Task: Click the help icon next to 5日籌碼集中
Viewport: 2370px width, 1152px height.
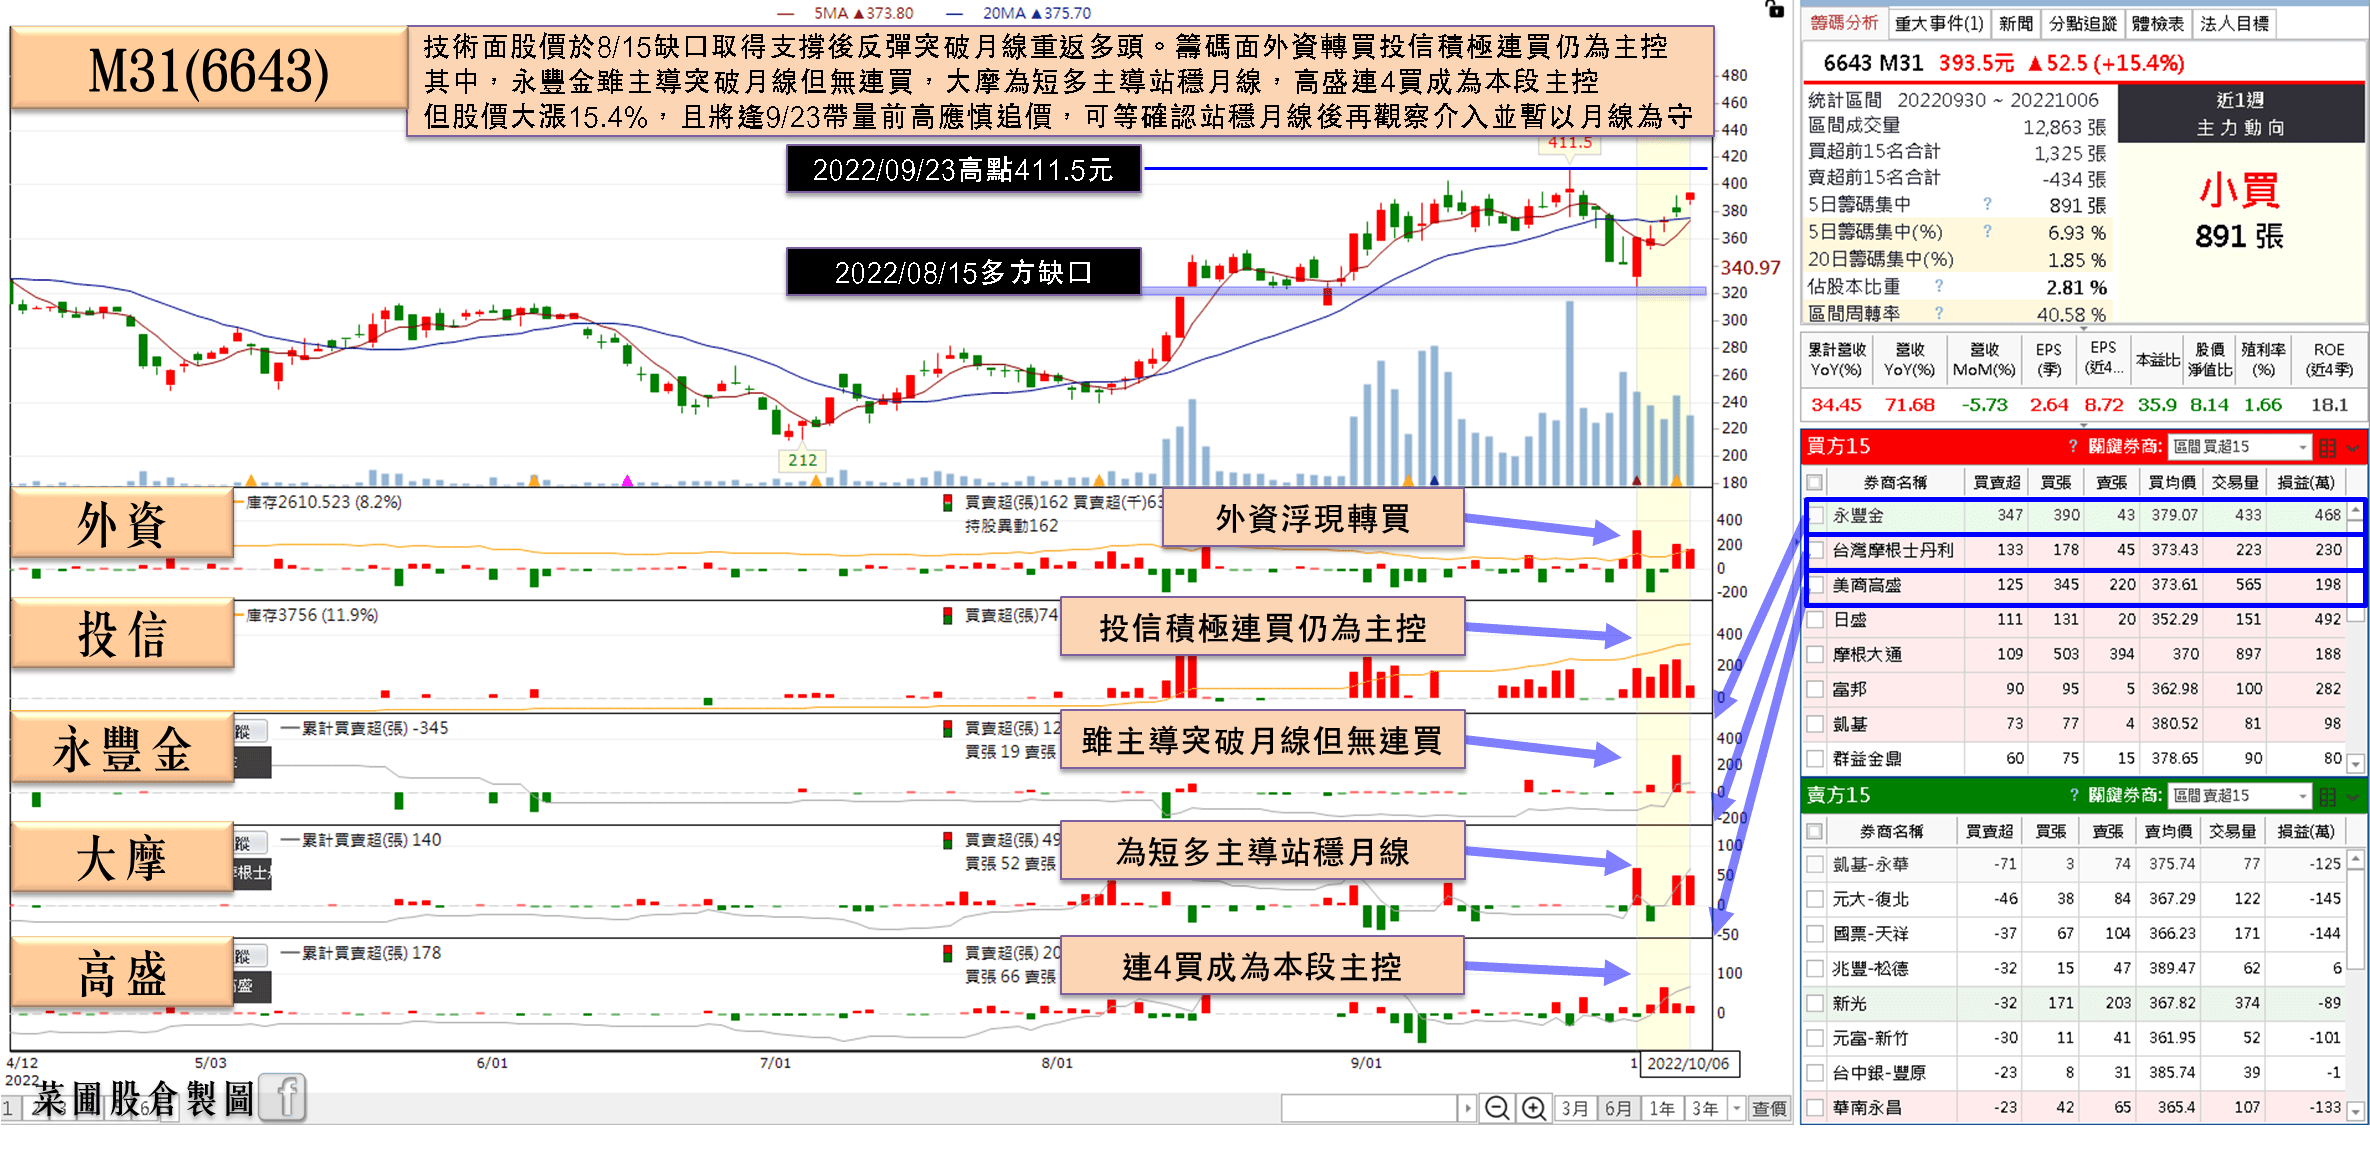Action: tap(1987, 204)
